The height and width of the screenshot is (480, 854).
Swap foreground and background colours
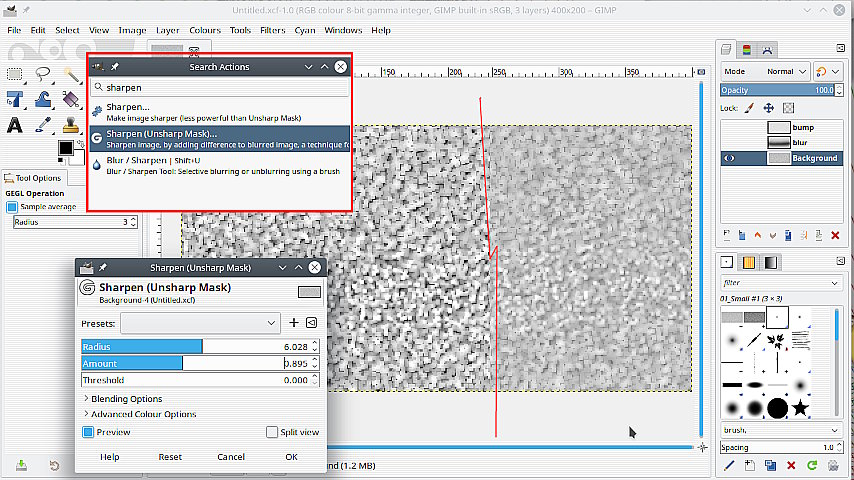(80, 143)
